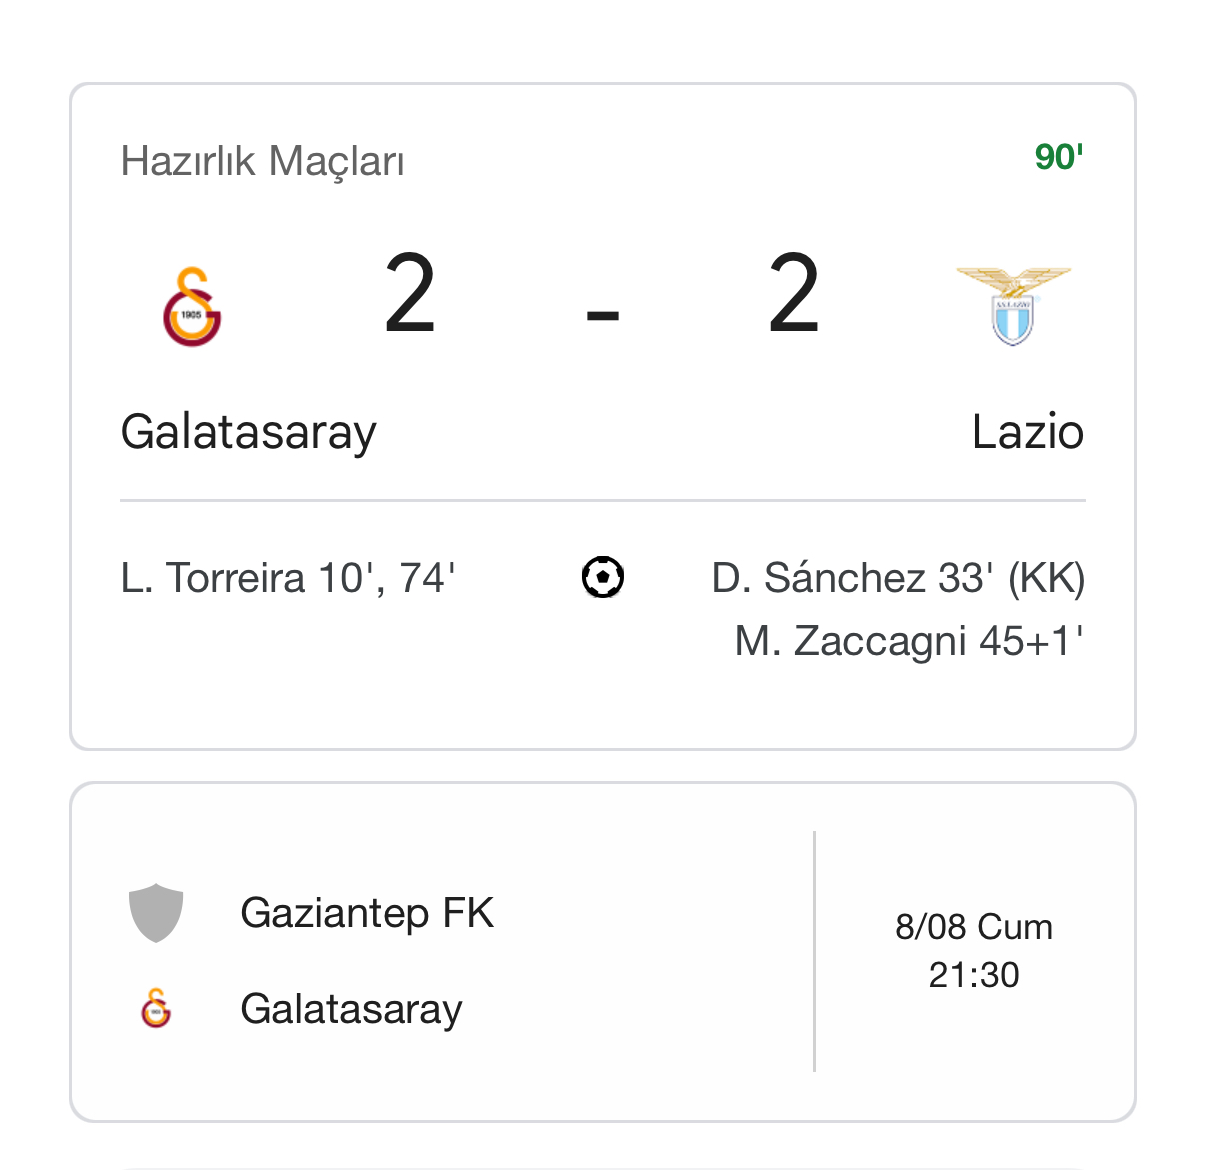Click the 21:30 kickoff time

point(974,975)
